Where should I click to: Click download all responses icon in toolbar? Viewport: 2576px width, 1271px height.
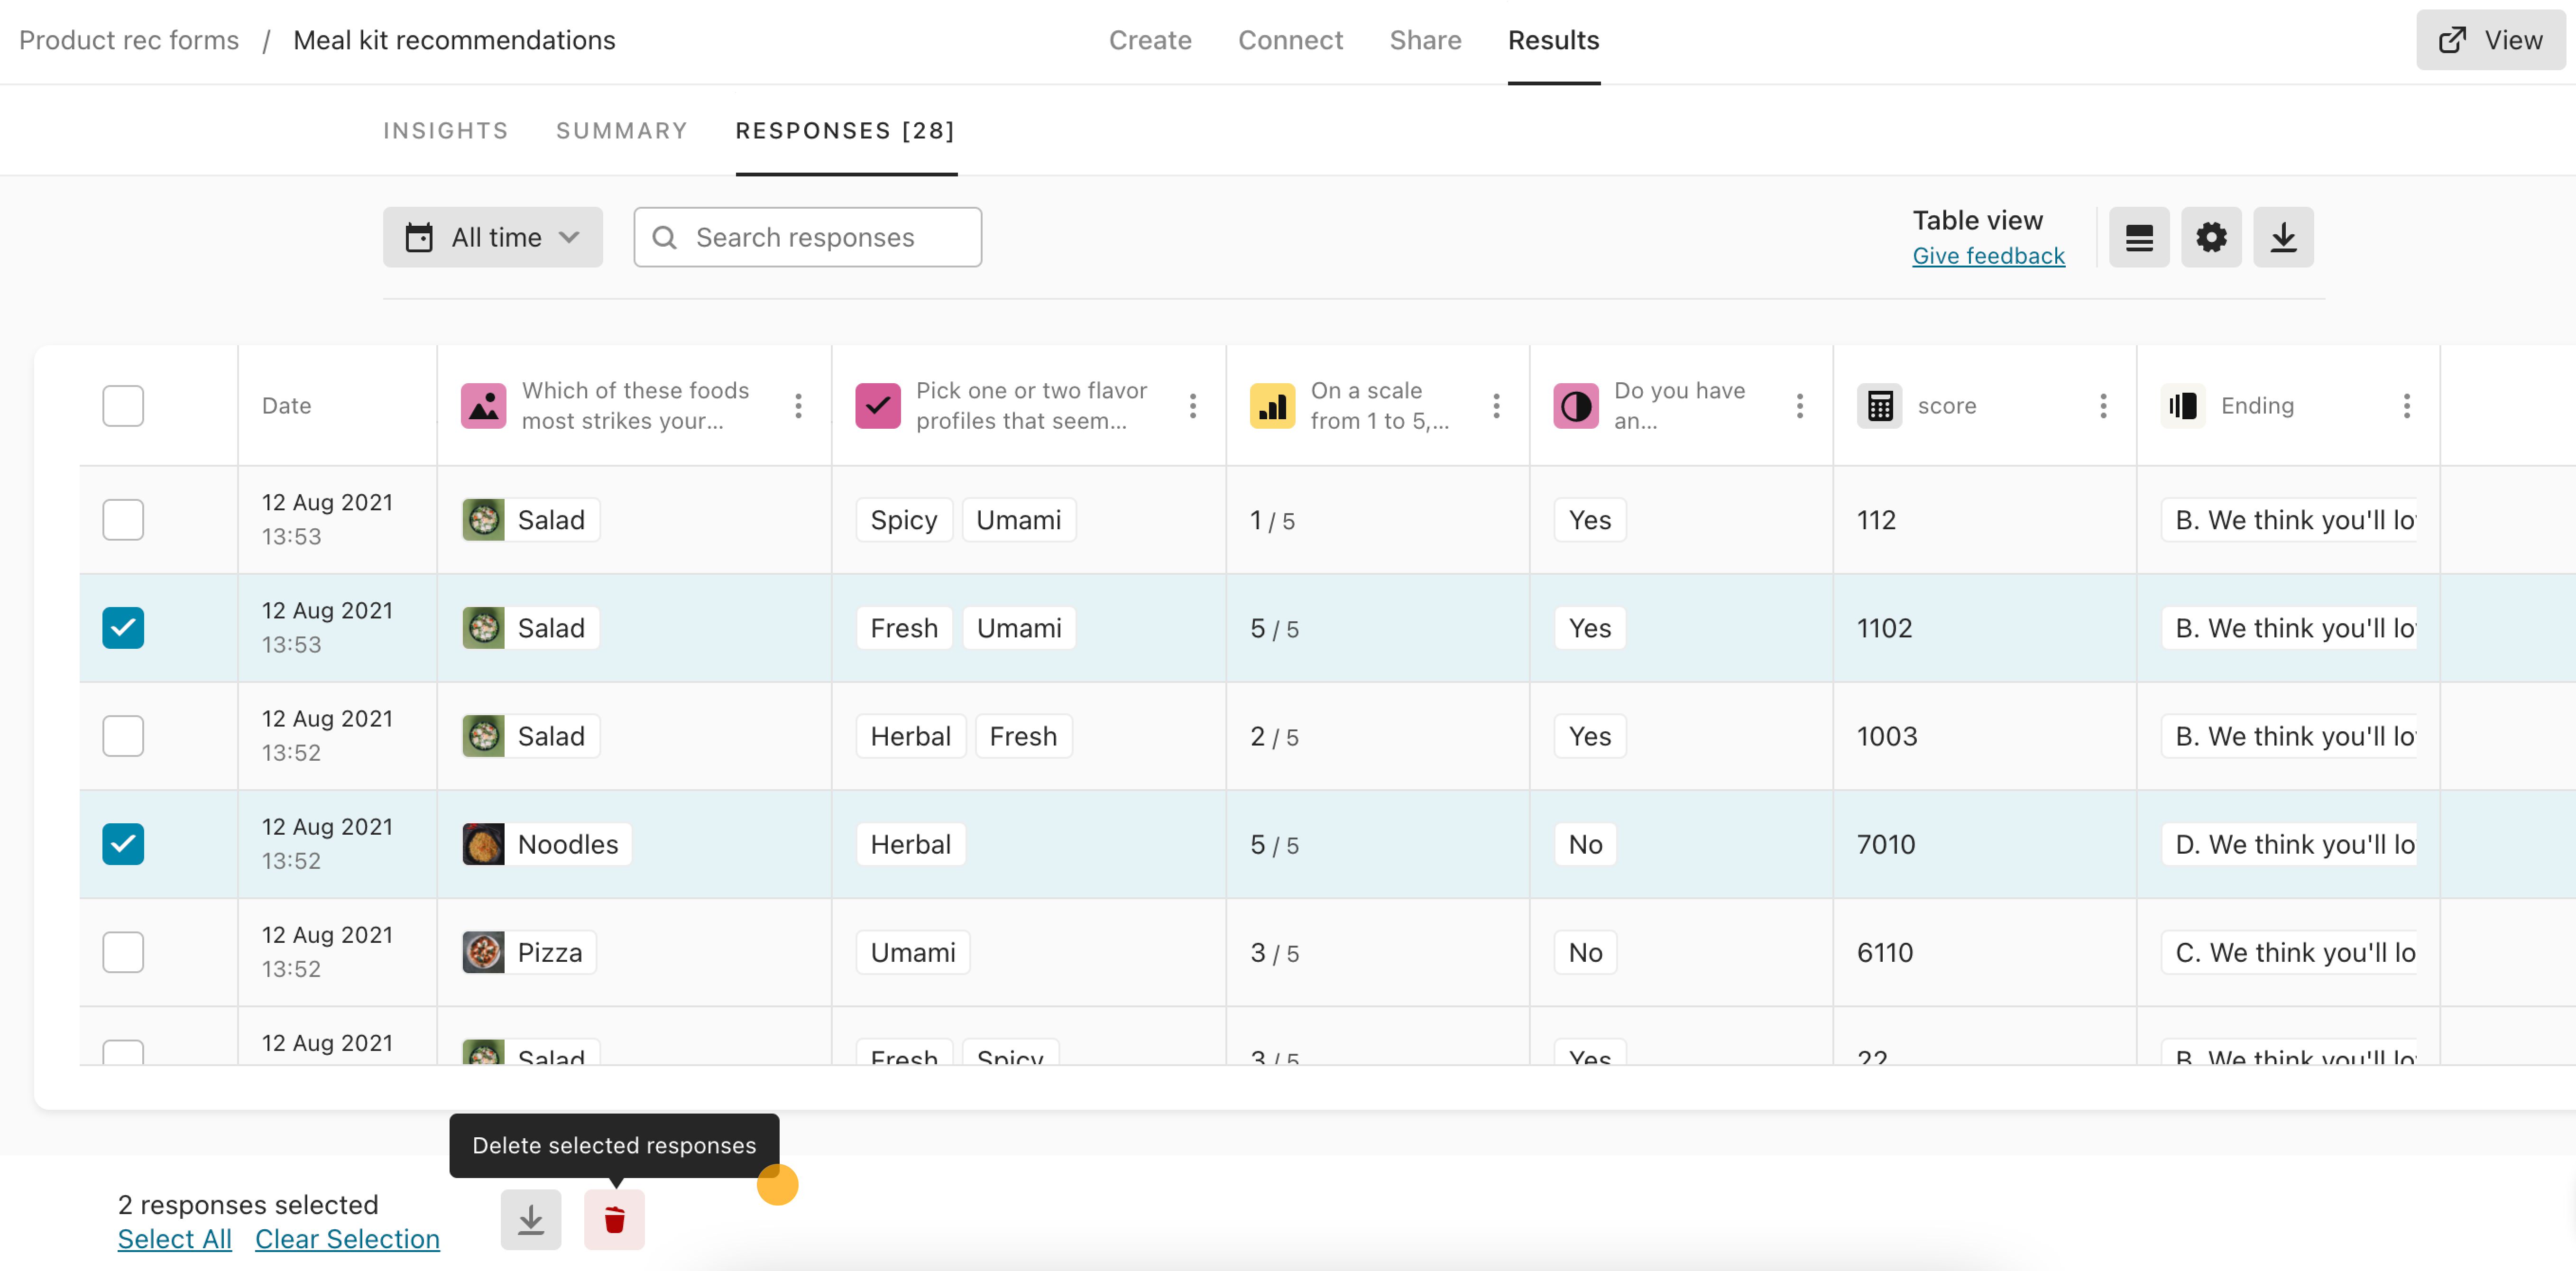point(2282,237)
